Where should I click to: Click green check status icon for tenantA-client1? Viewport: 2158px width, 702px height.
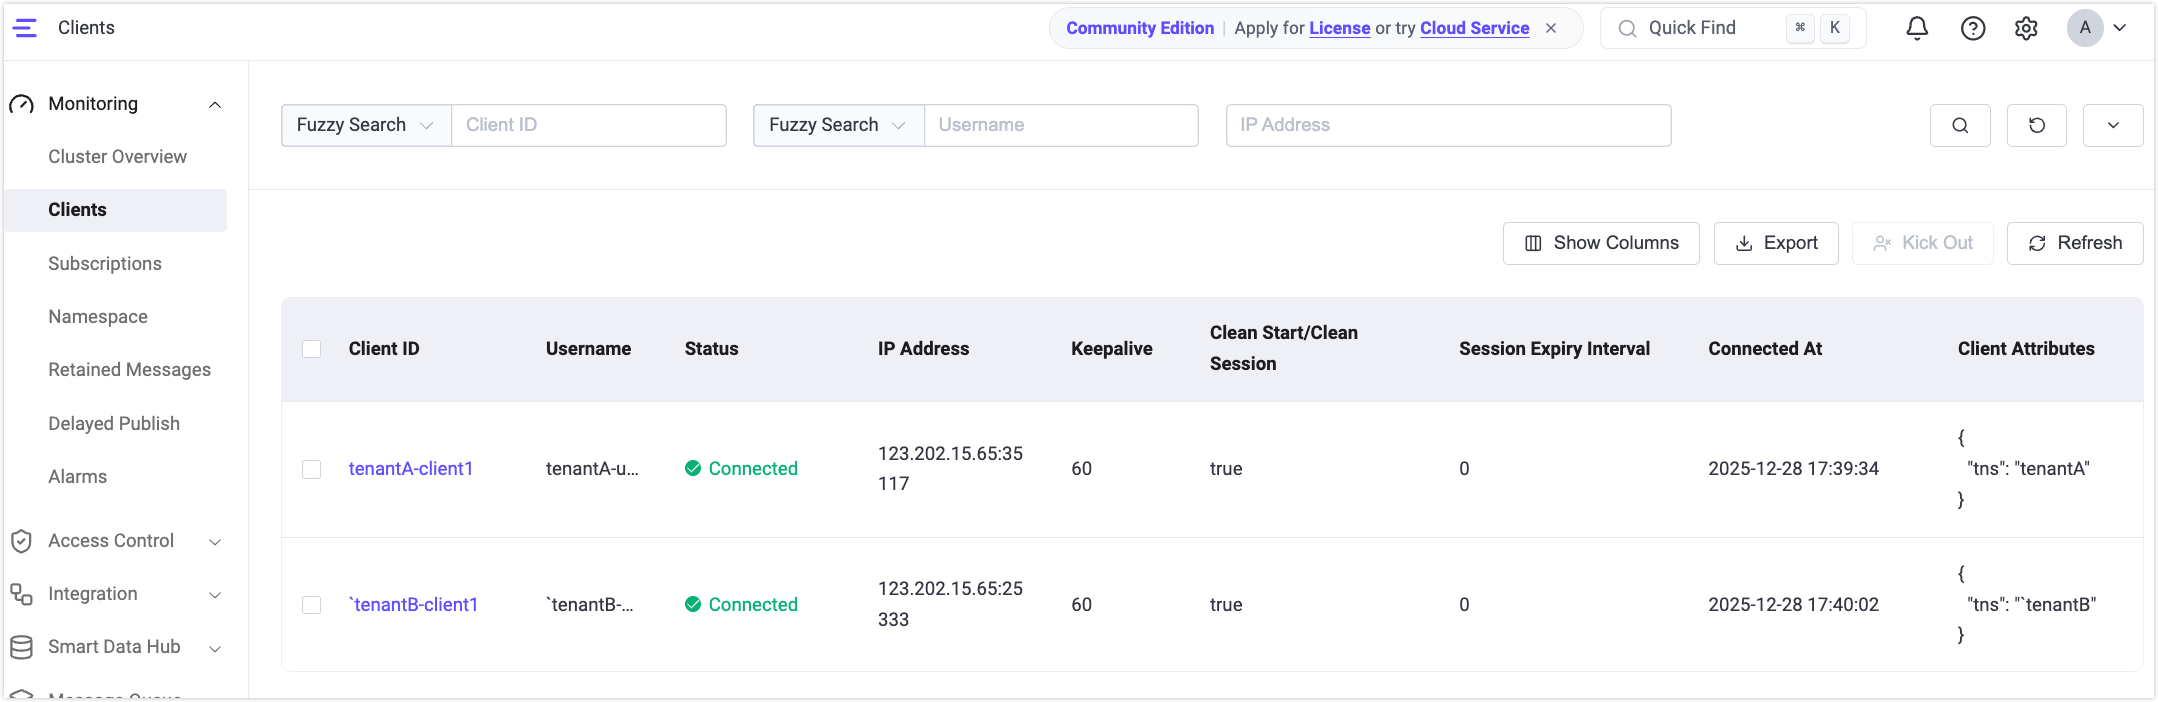(692, 468)
